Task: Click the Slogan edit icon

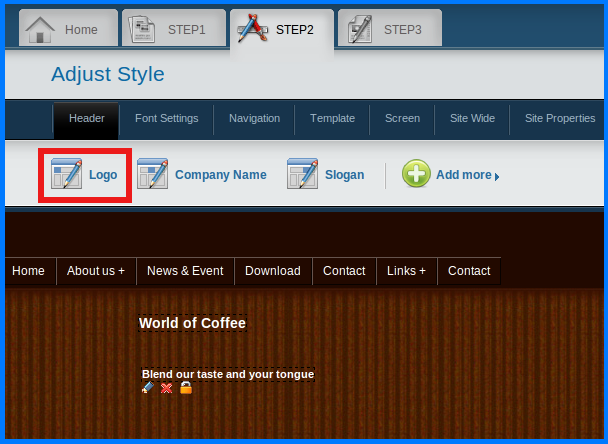Action: 302,173
